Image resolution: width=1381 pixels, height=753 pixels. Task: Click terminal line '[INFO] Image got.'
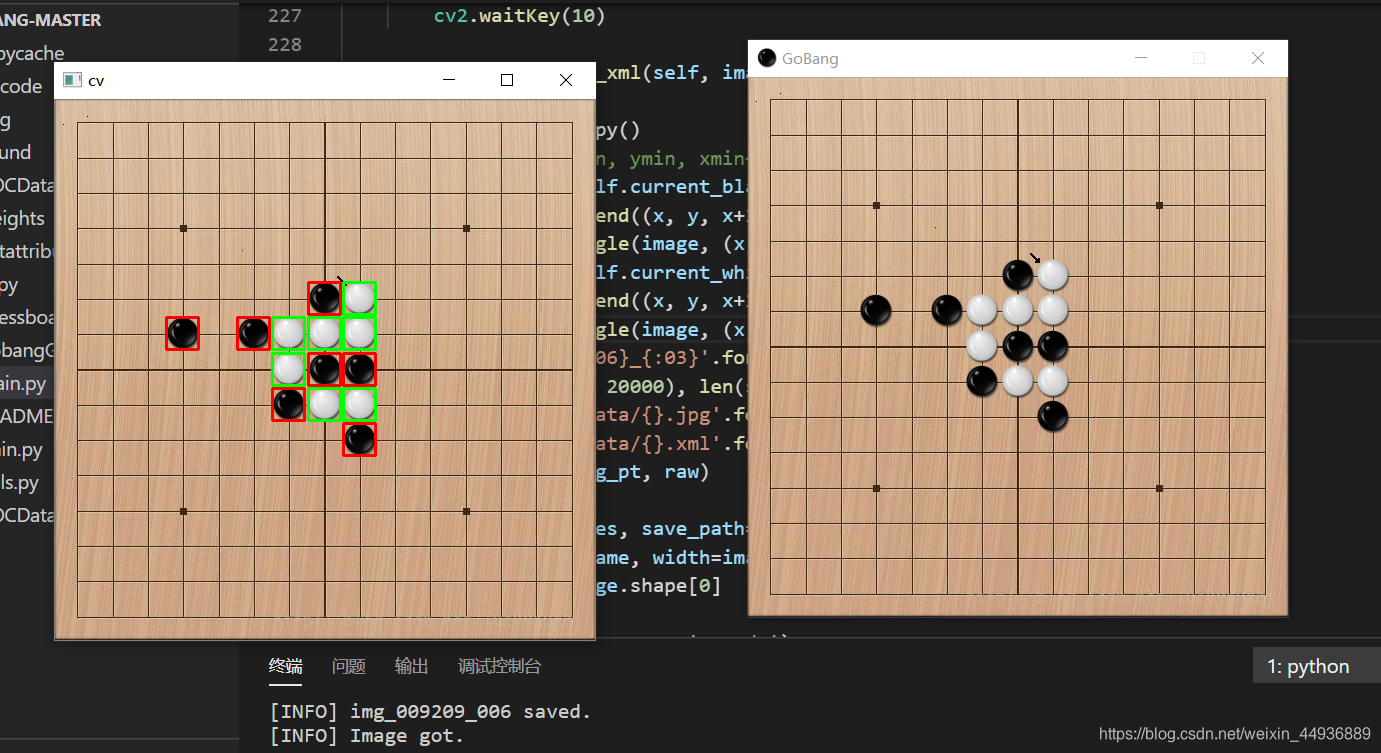[x=367, y=736]
